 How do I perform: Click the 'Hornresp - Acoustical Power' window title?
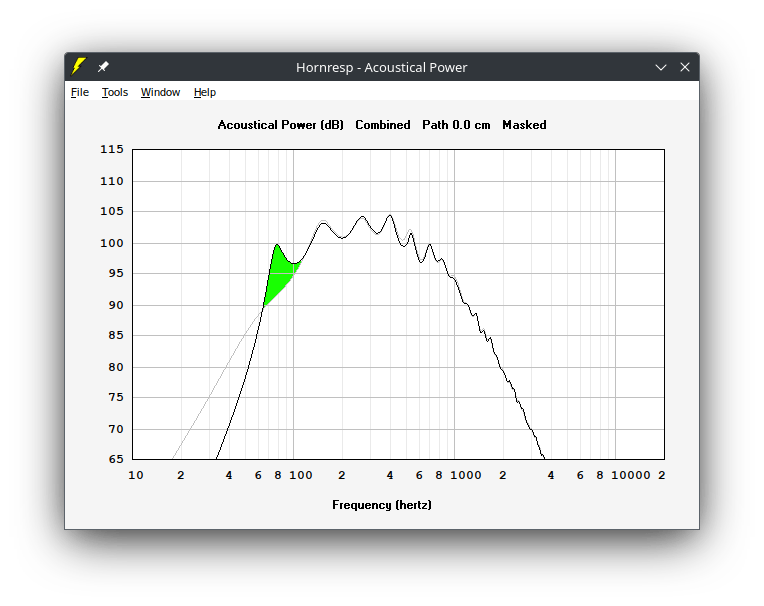[382, 67]
